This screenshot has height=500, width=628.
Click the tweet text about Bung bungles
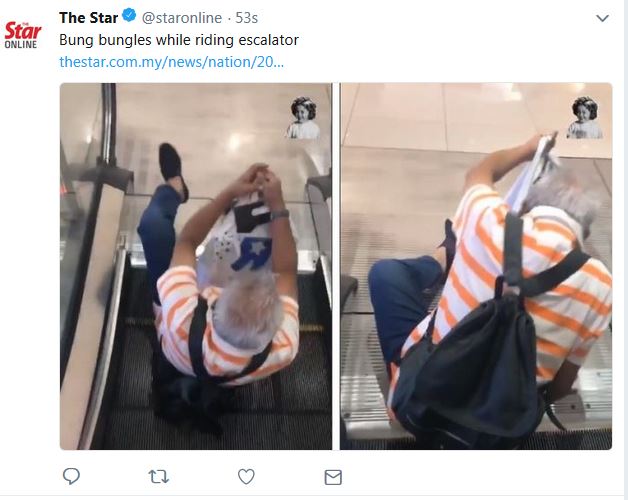point(179,40)
